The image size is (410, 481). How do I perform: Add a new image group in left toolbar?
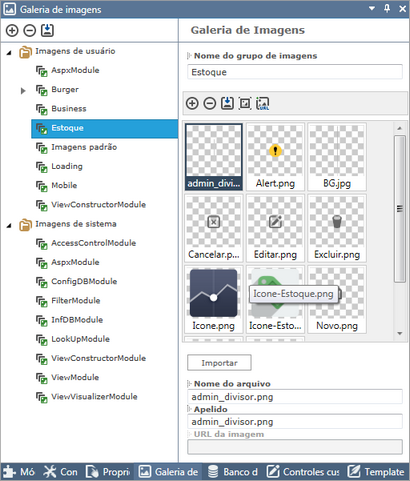(x=12, y=30)
